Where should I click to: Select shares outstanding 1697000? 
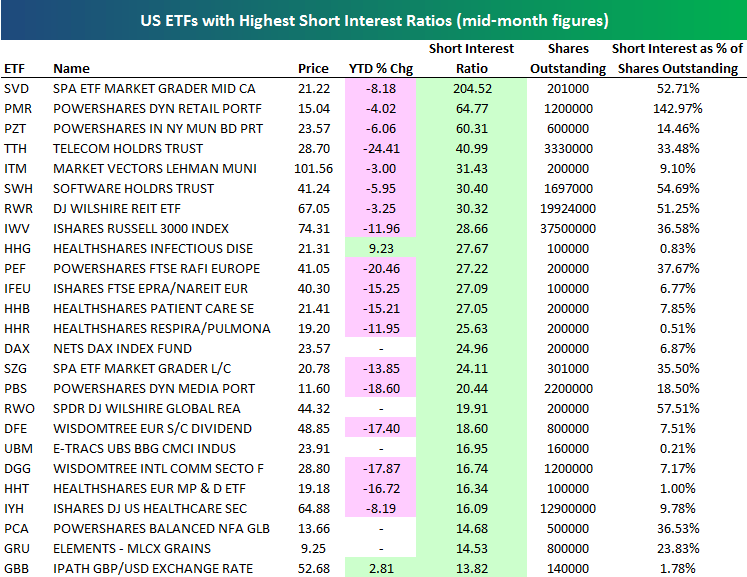coord(568,189)
